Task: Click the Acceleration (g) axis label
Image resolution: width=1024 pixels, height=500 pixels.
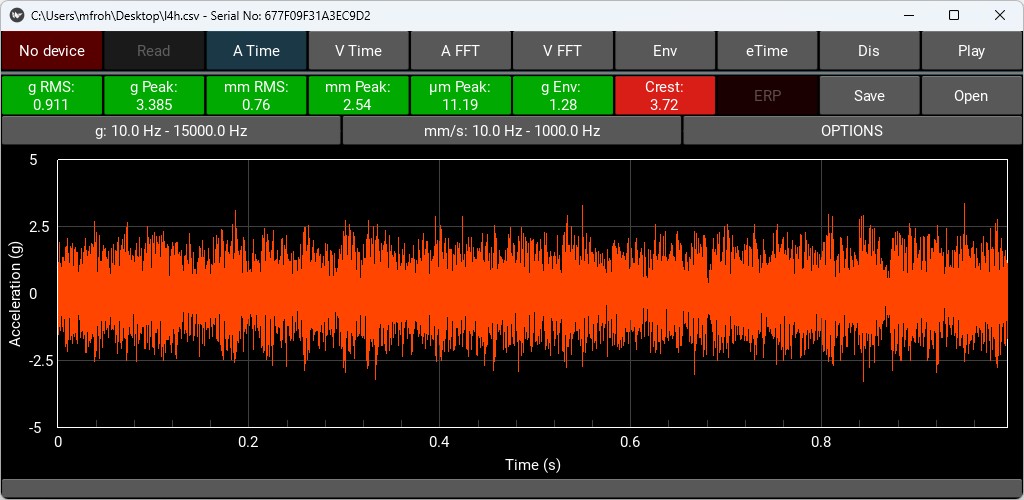Action: pos(15,293)
